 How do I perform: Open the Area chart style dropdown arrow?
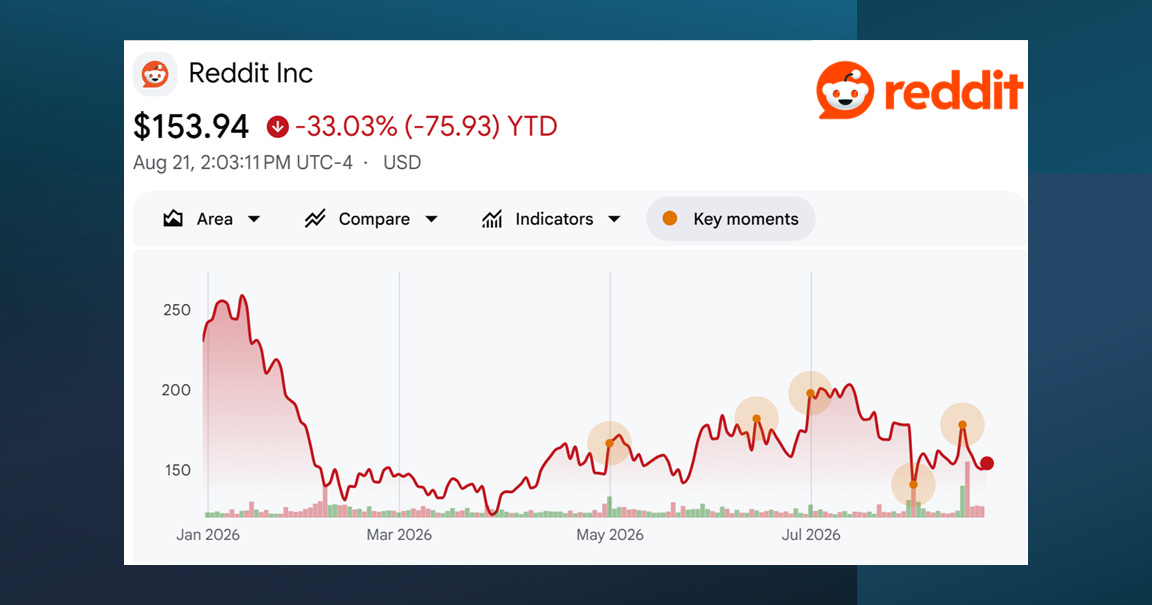(x=253, y=219)
